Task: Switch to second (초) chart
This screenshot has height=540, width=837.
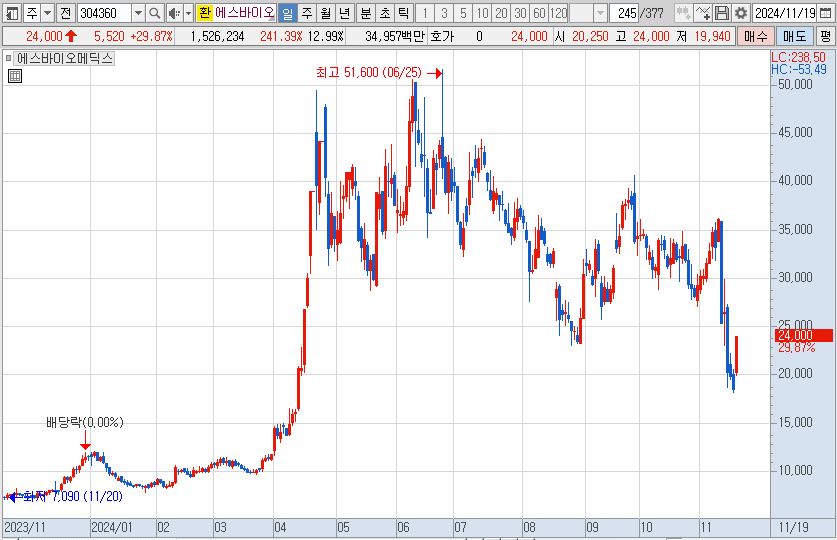Action: click(x=385, y=13)
